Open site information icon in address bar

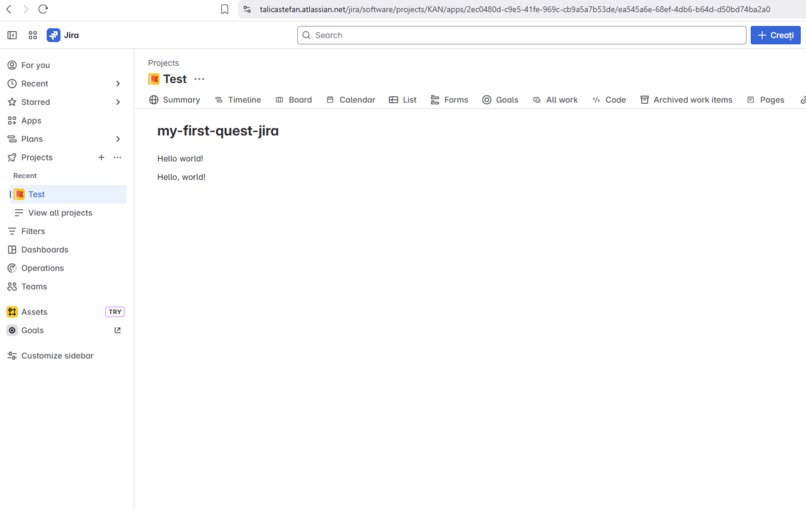247,9
